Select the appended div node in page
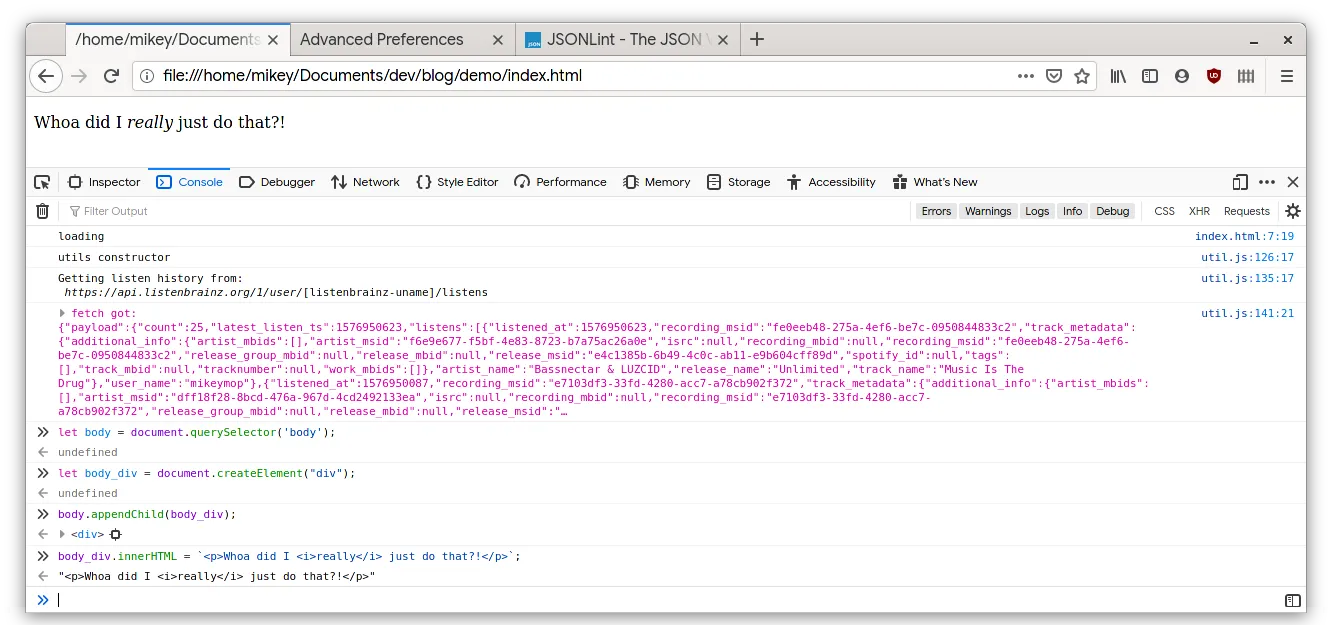 coord(115,535)
